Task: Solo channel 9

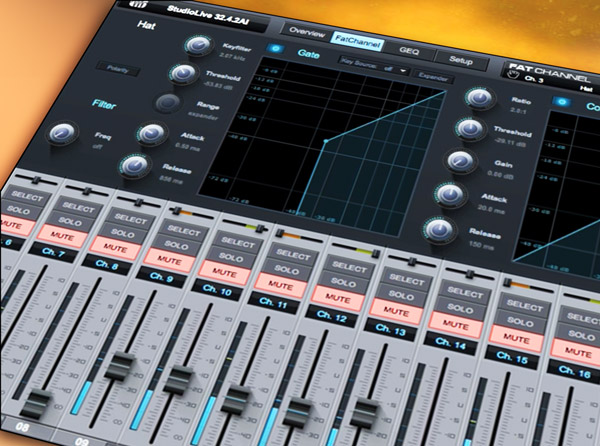Action: [177, 245]
